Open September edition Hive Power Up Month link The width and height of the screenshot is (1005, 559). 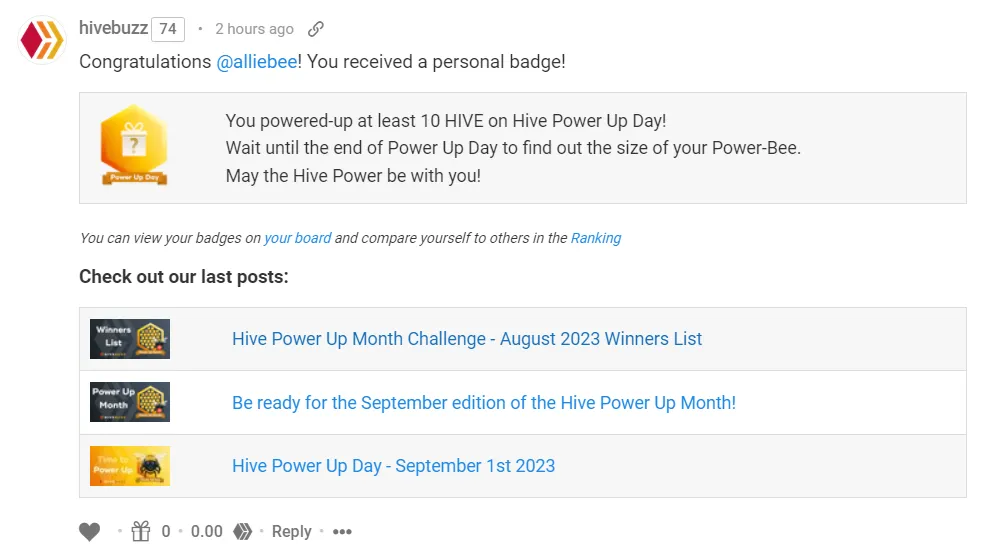[x=484, y=403]
